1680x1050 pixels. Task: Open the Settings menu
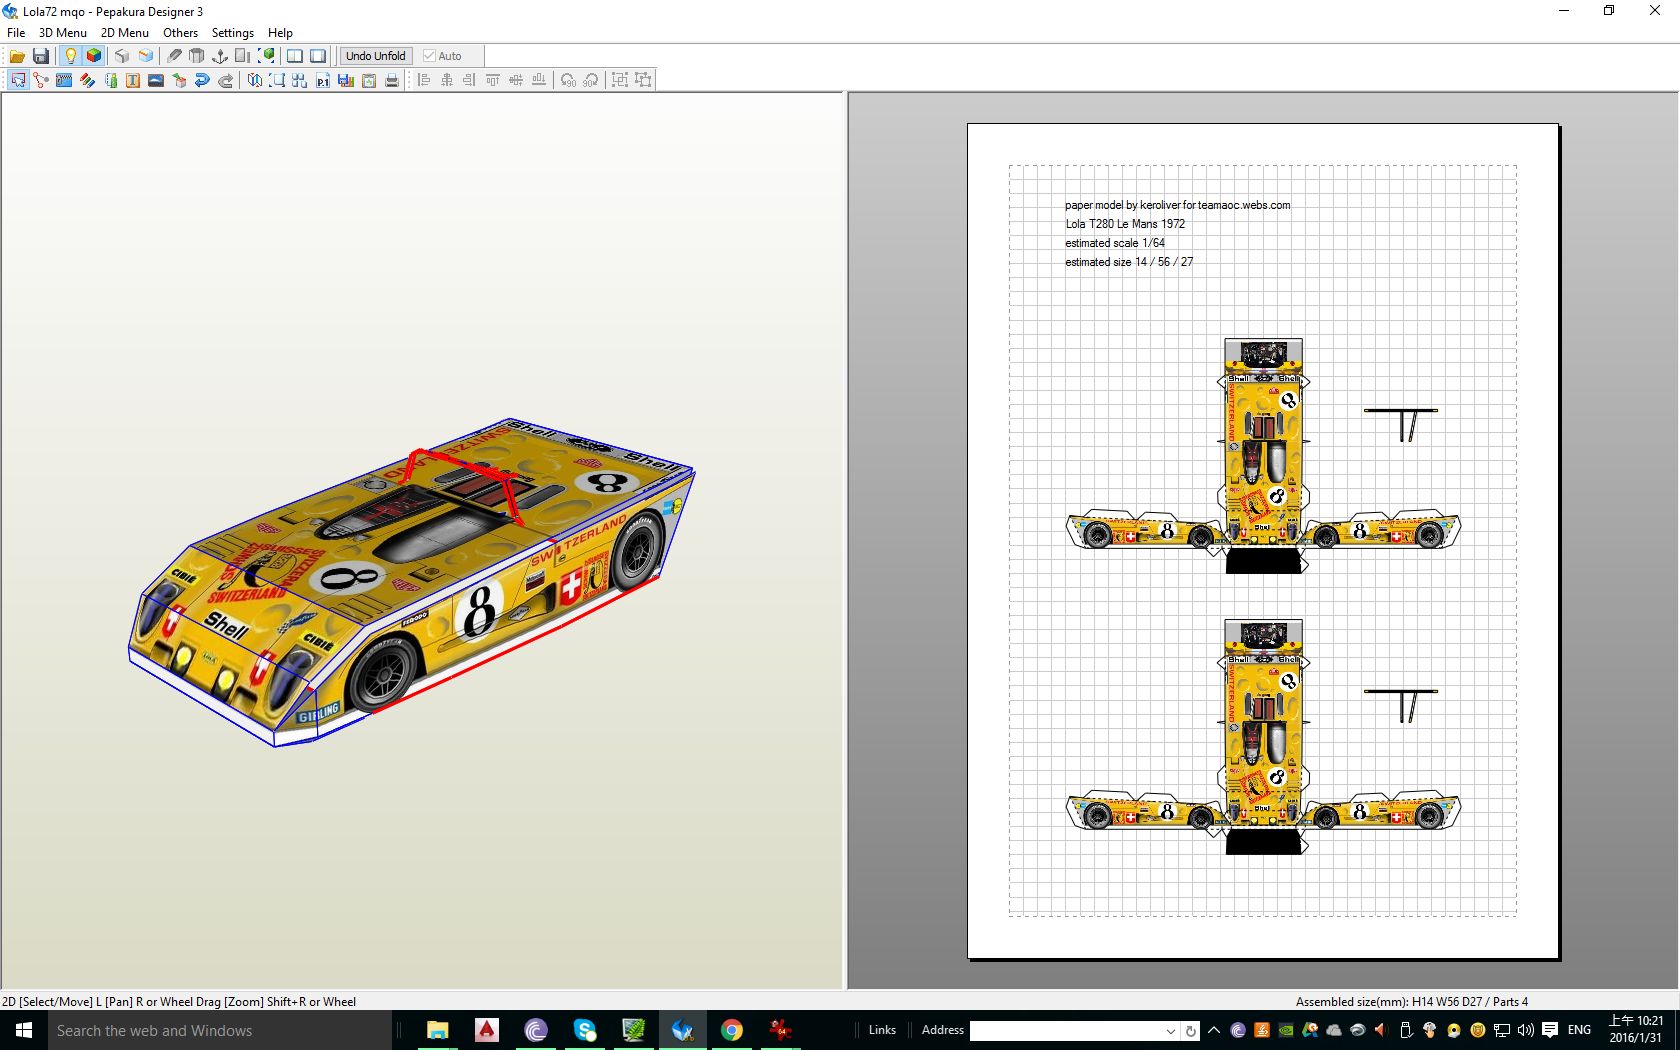coord(232,33)
